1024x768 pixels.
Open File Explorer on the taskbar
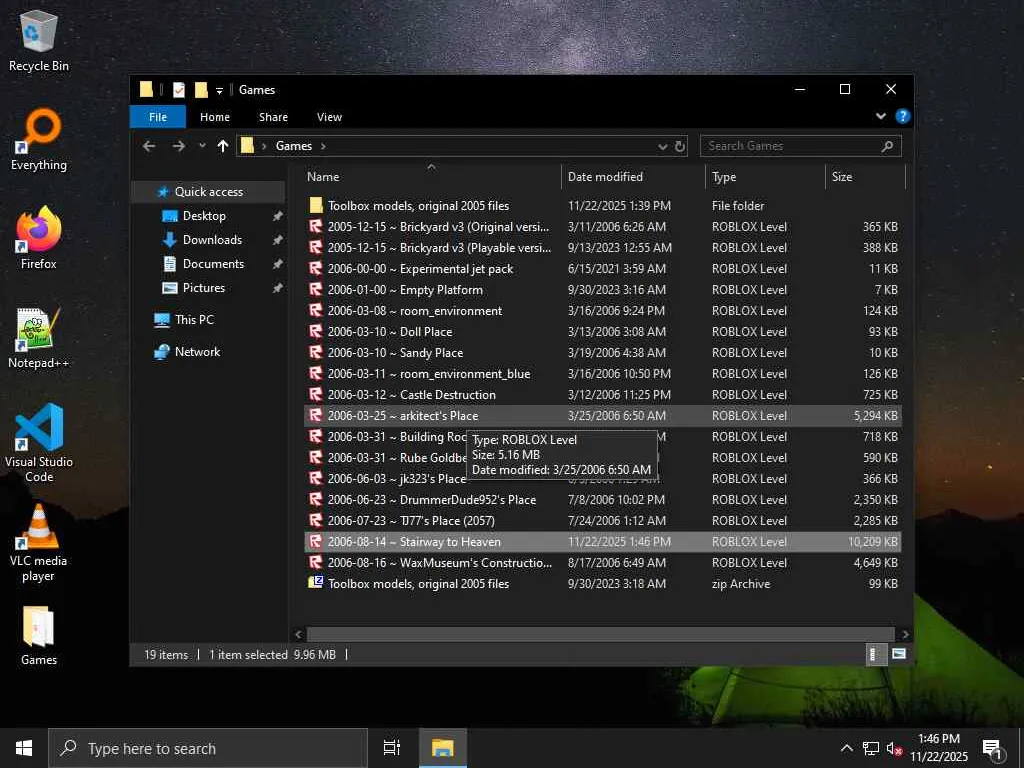[x=442, y=748]
